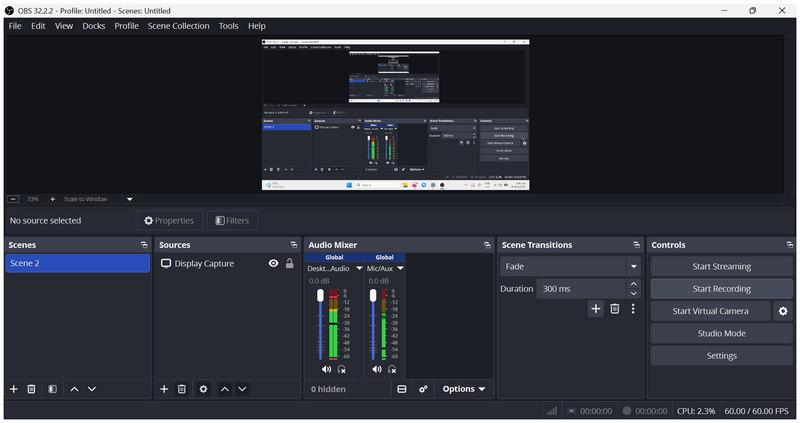Open the Docks menu
The height and width of the screenshot is (423, 800).
tap(94, 26)
